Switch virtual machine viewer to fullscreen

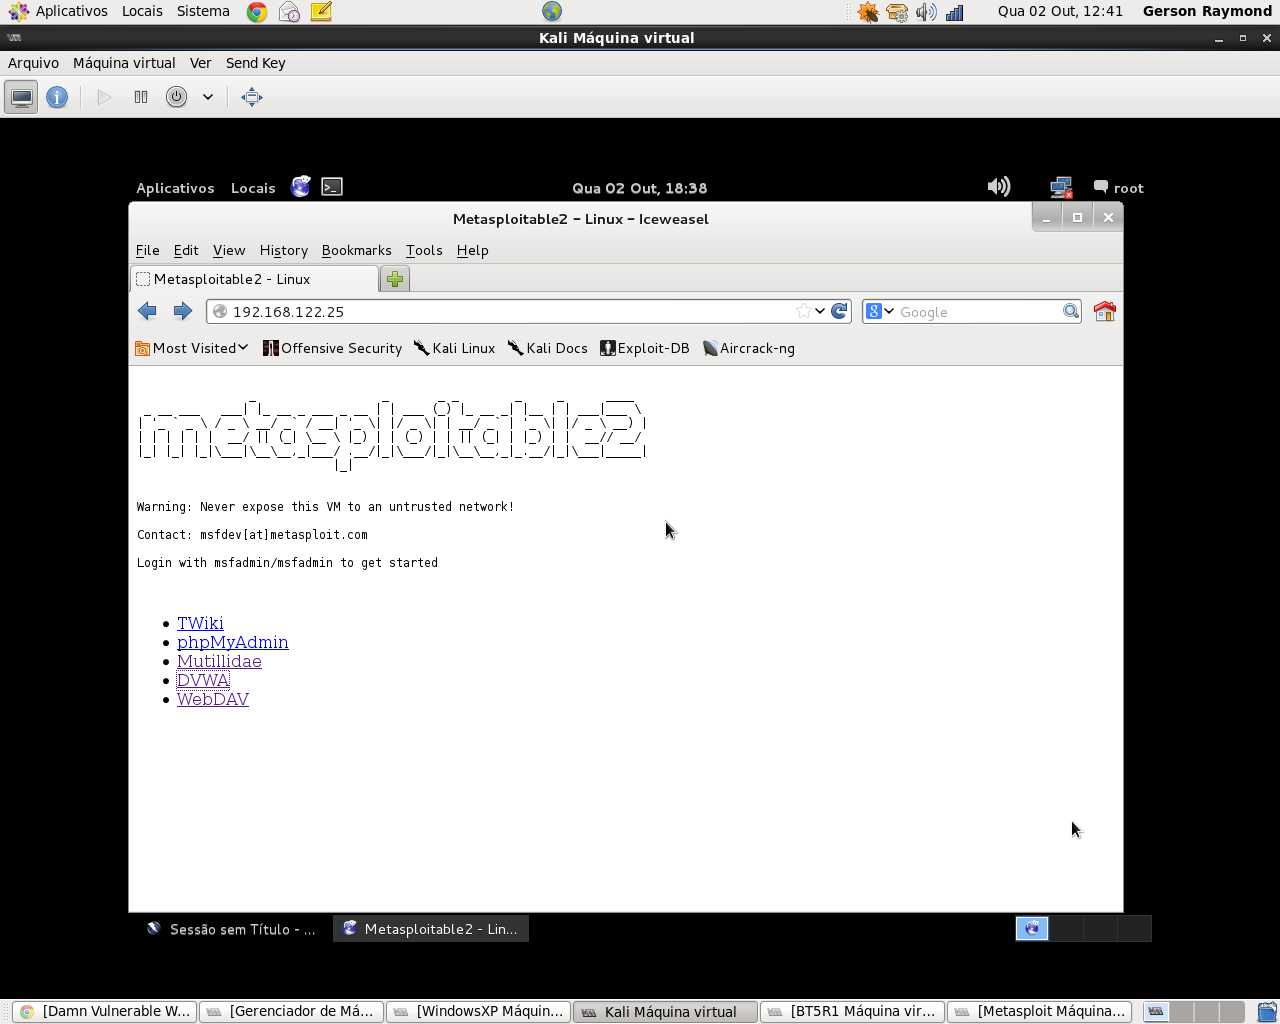pos(252,97)
